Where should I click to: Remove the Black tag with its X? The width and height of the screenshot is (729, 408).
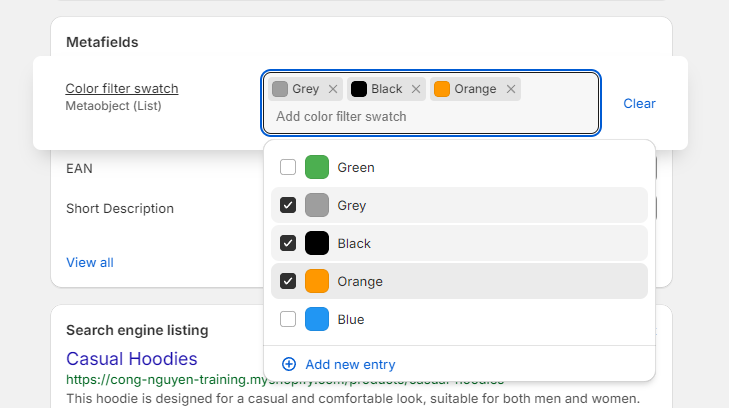pyautogui.click(x=416, y=89)
